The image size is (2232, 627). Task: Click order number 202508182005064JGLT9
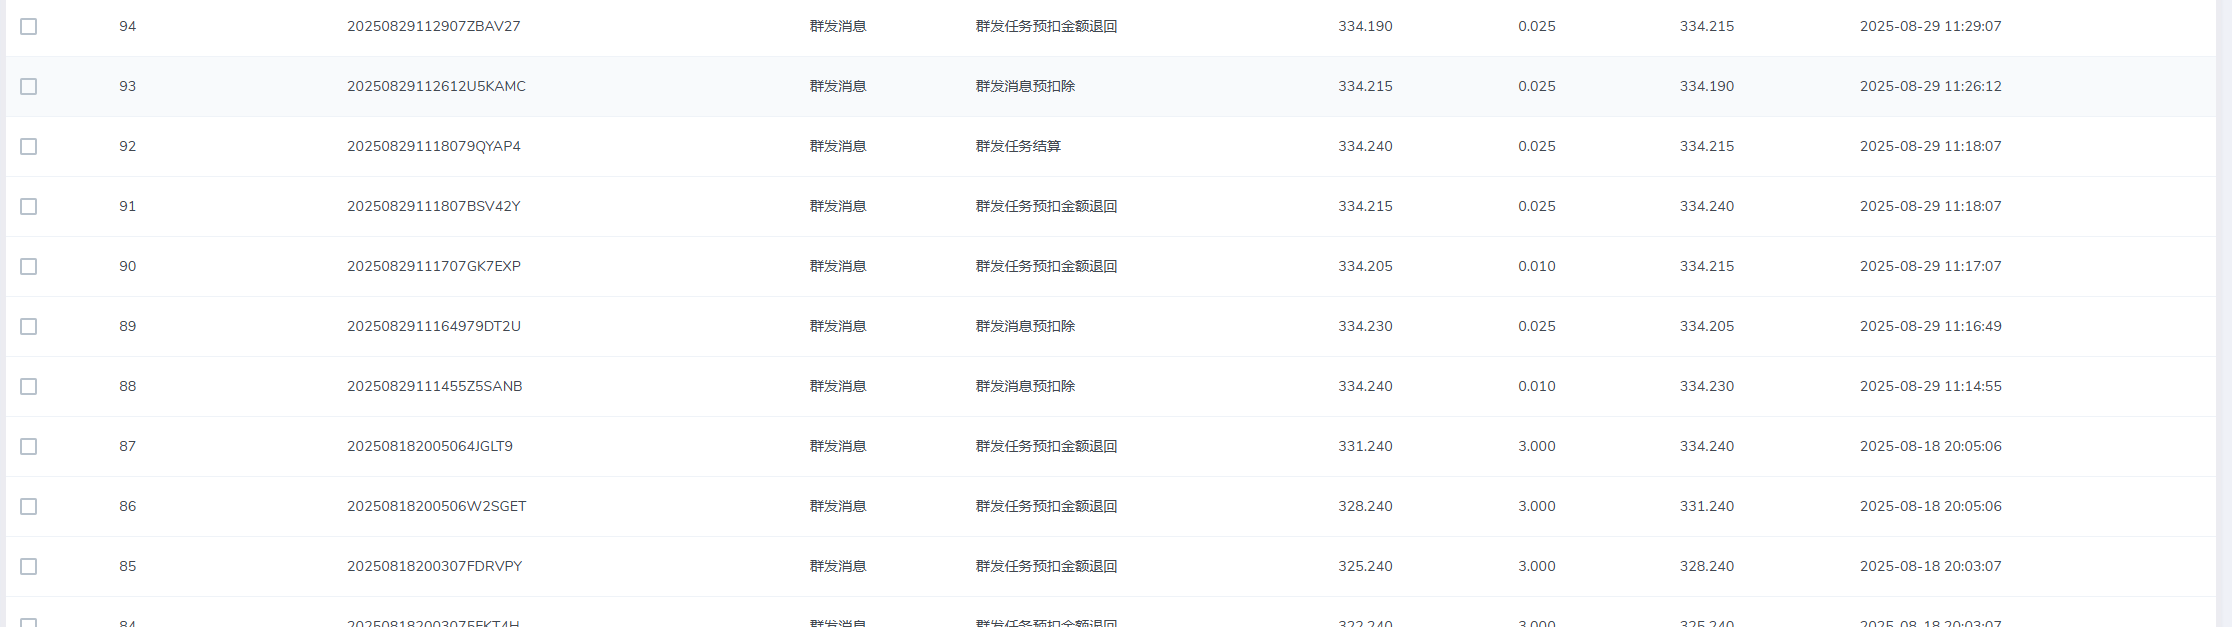point(429,446)
